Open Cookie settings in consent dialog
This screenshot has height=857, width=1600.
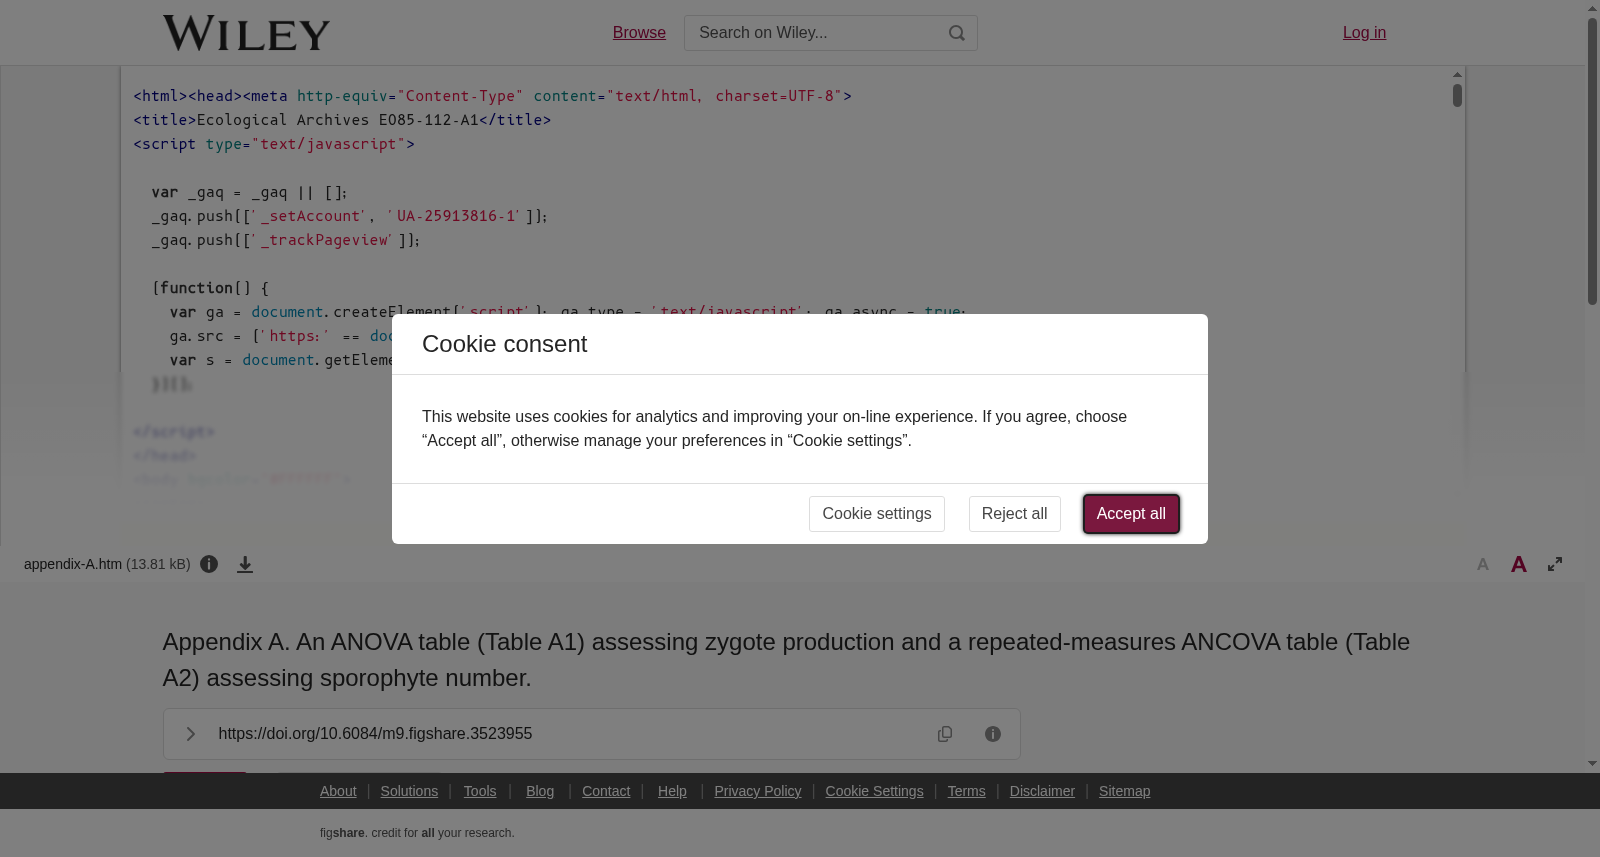pos(877,514)
